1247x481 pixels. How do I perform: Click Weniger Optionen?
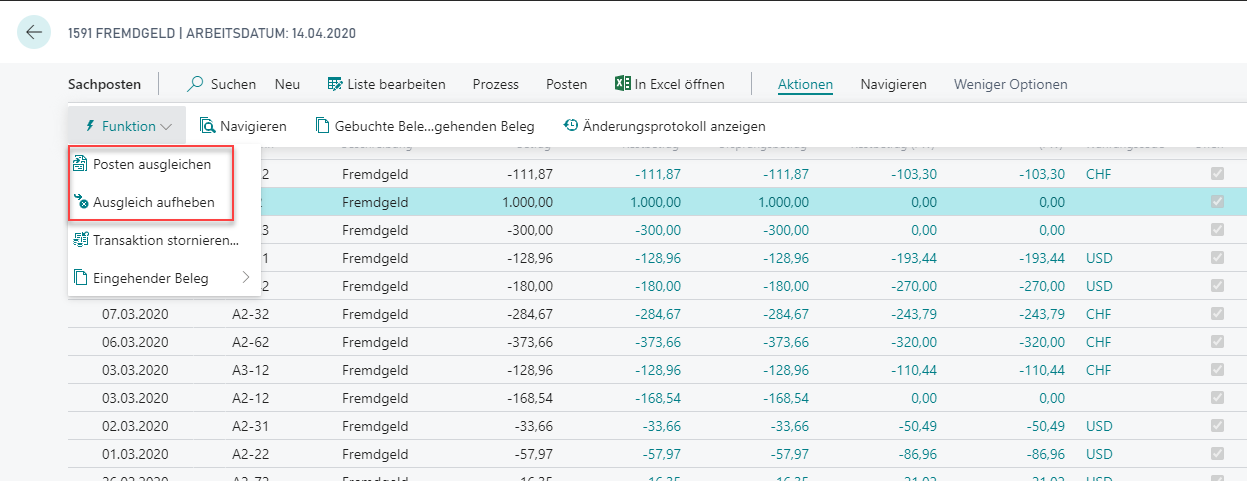[x=1010, y=85]
